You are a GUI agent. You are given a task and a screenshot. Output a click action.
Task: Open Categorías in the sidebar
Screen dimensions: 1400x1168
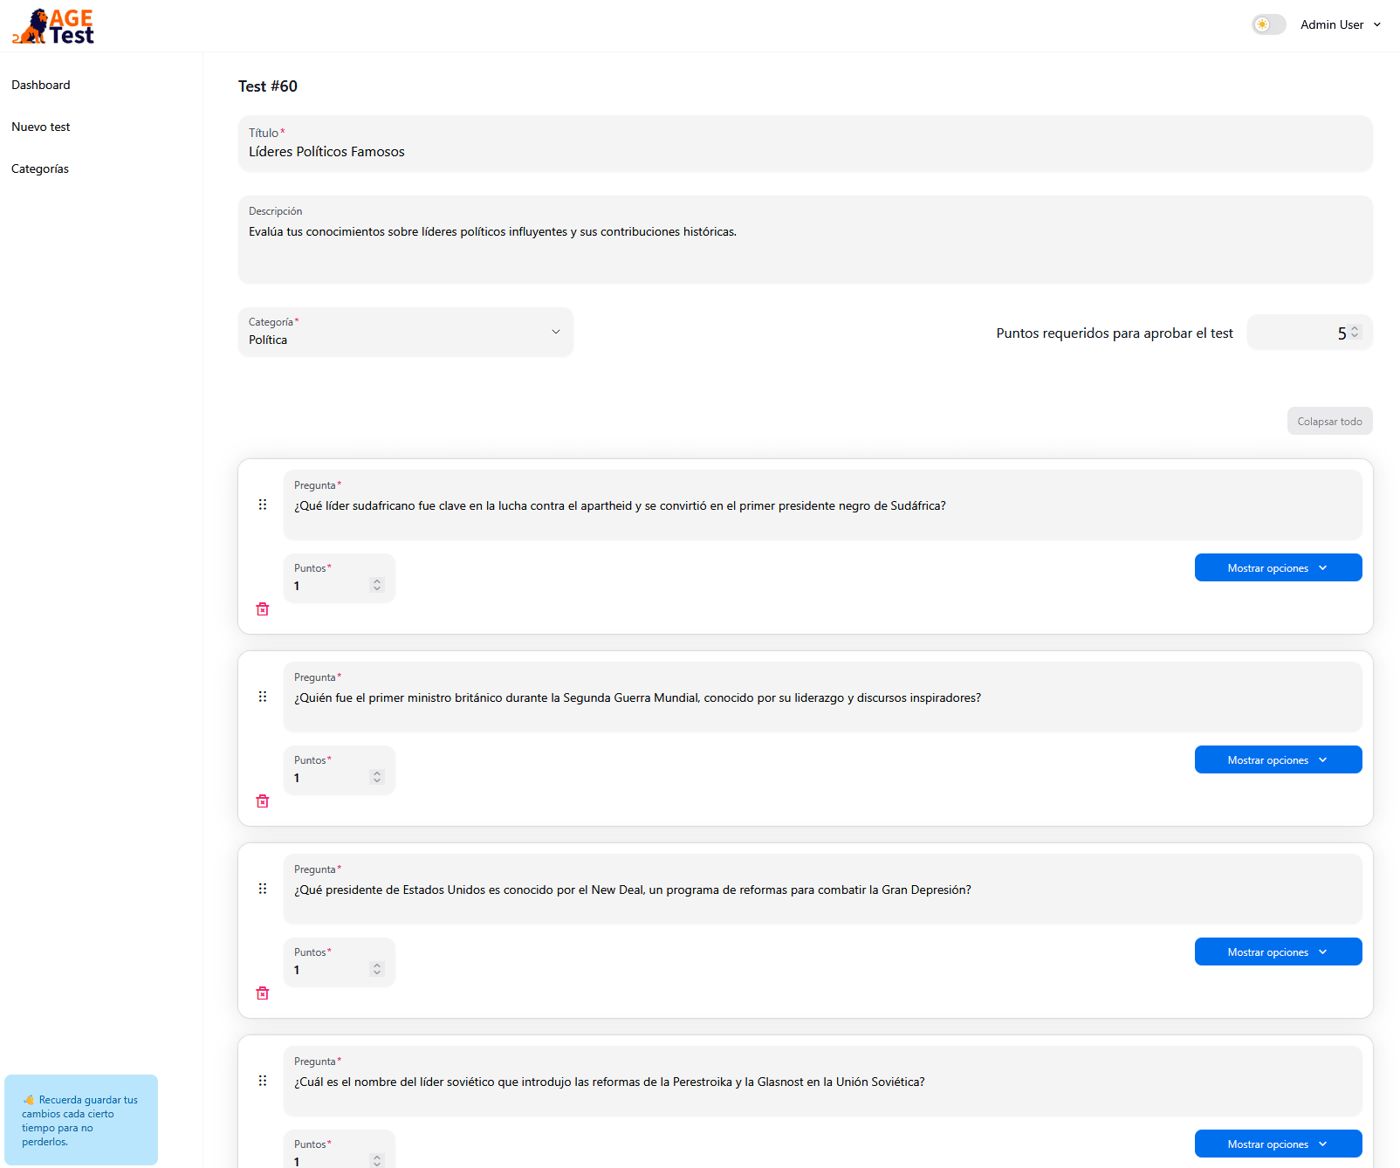[40, 169]
